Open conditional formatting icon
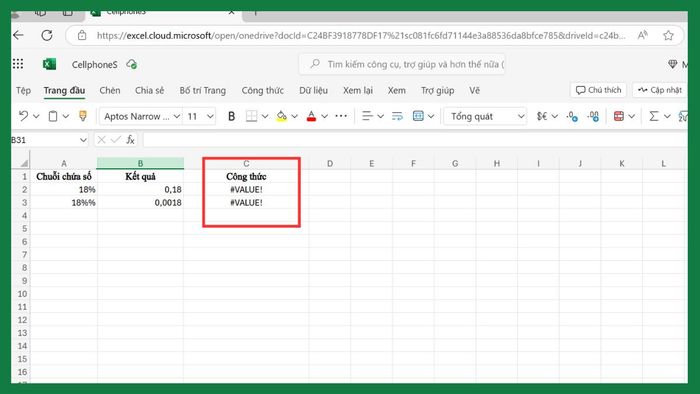 (x=619, y=116)
